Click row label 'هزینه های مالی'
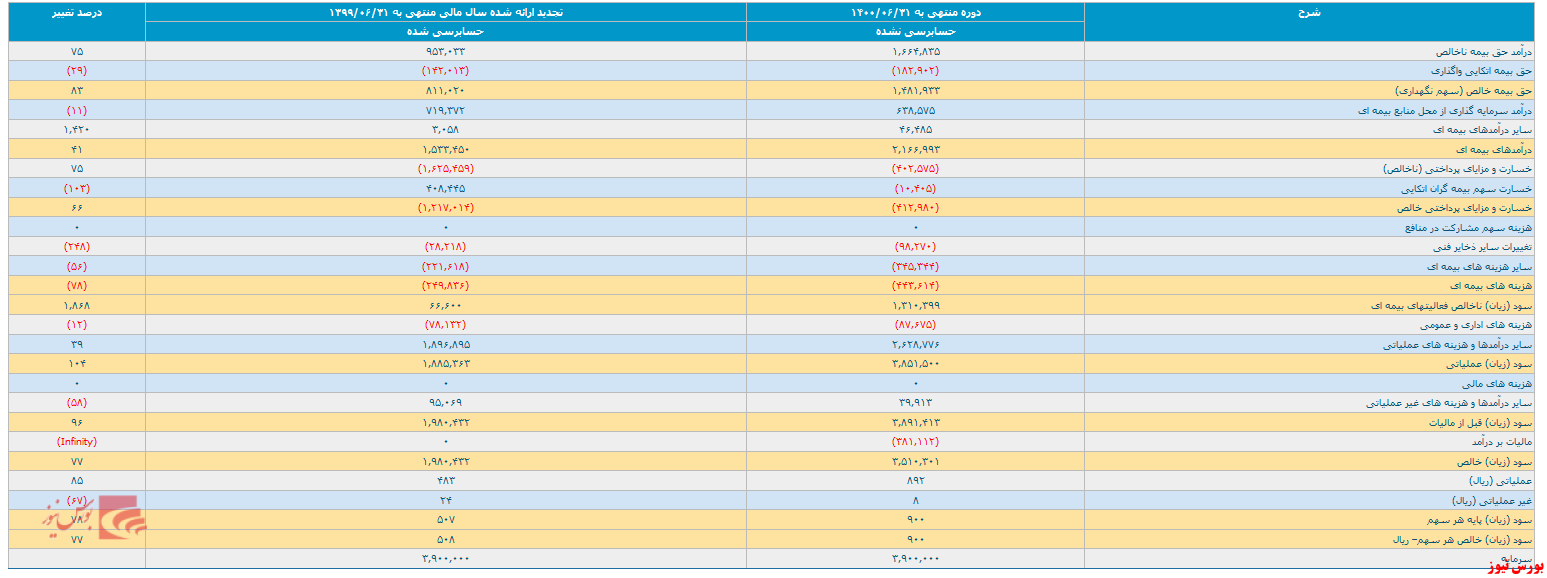The width and height of the screenshot is (1547, 578). (1500, 384)
